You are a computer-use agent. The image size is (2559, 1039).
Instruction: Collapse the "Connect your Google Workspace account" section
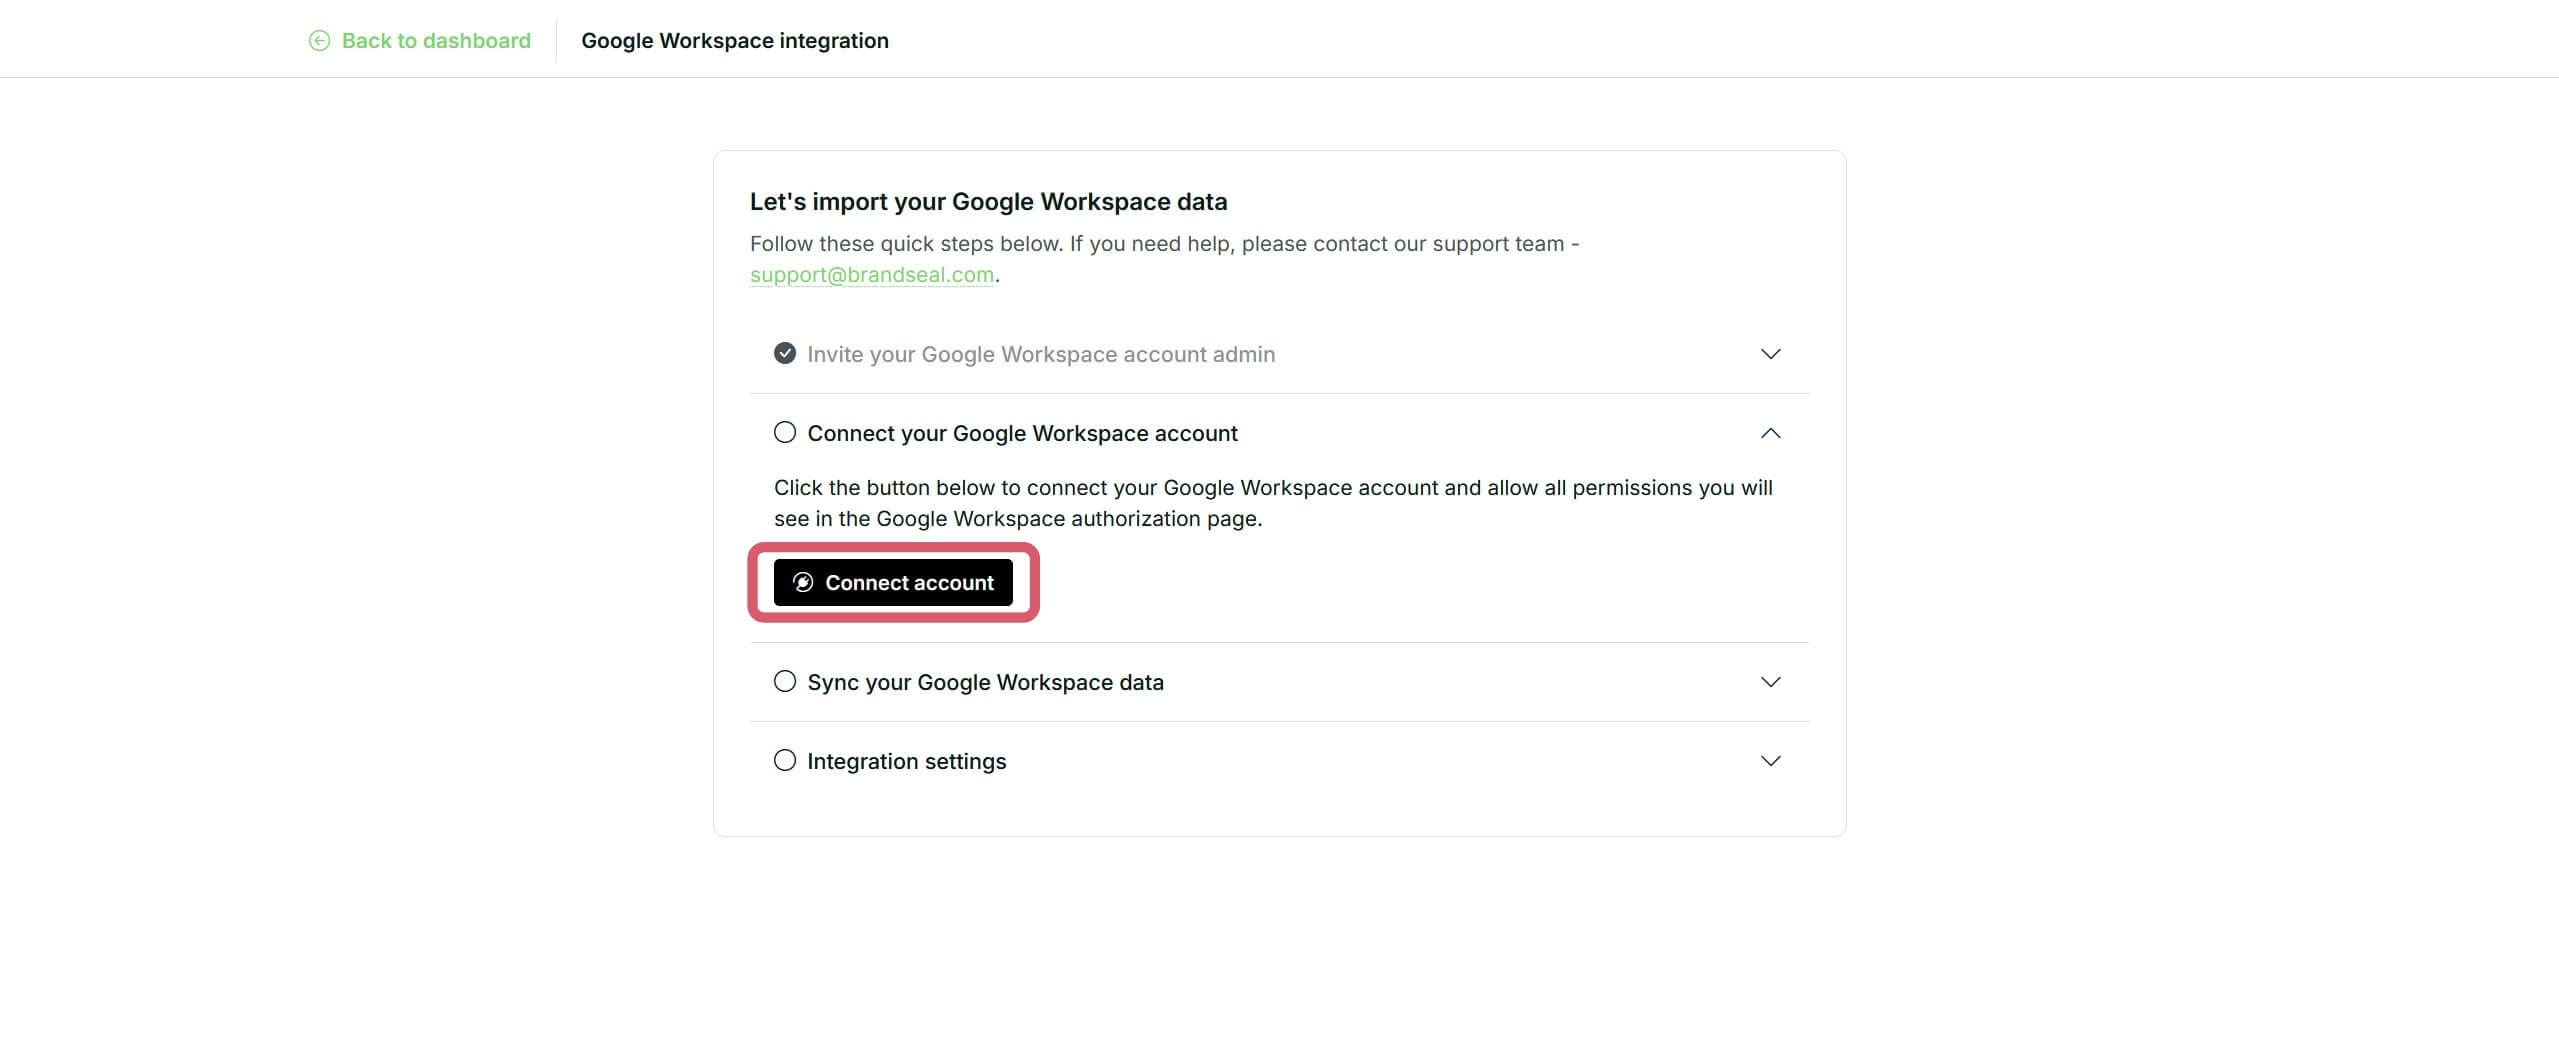click(x=1770, y=433)
